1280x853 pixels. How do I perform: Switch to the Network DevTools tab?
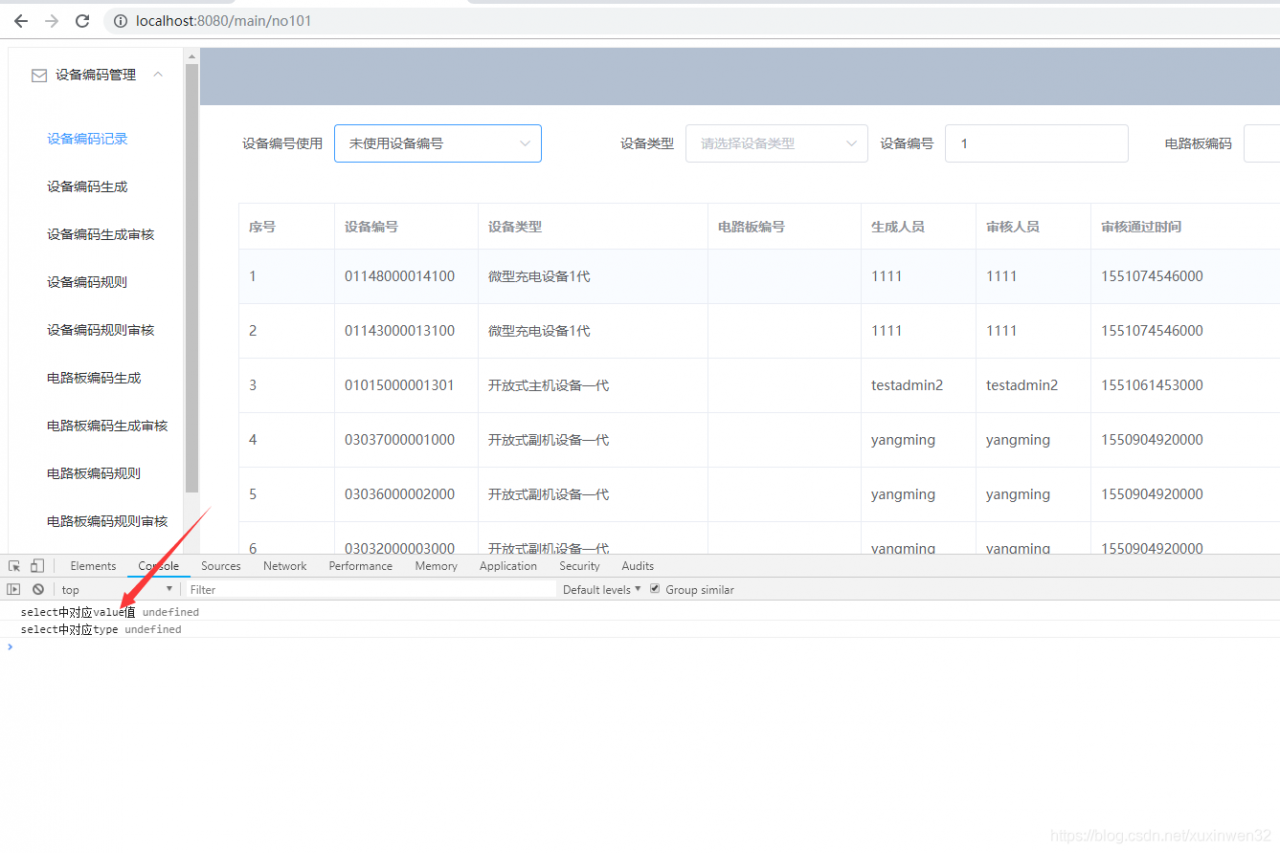coord(285,566)
